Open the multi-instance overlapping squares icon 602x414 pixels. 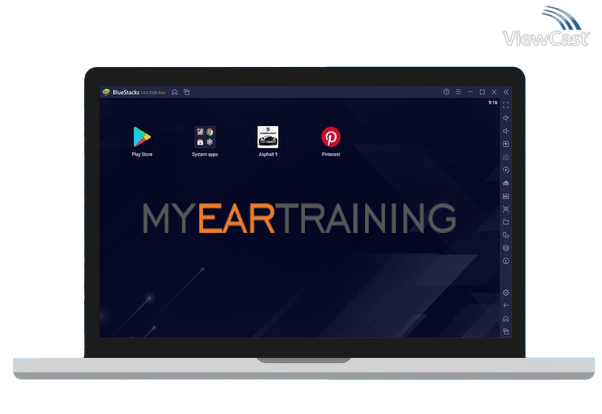[506, 235]
